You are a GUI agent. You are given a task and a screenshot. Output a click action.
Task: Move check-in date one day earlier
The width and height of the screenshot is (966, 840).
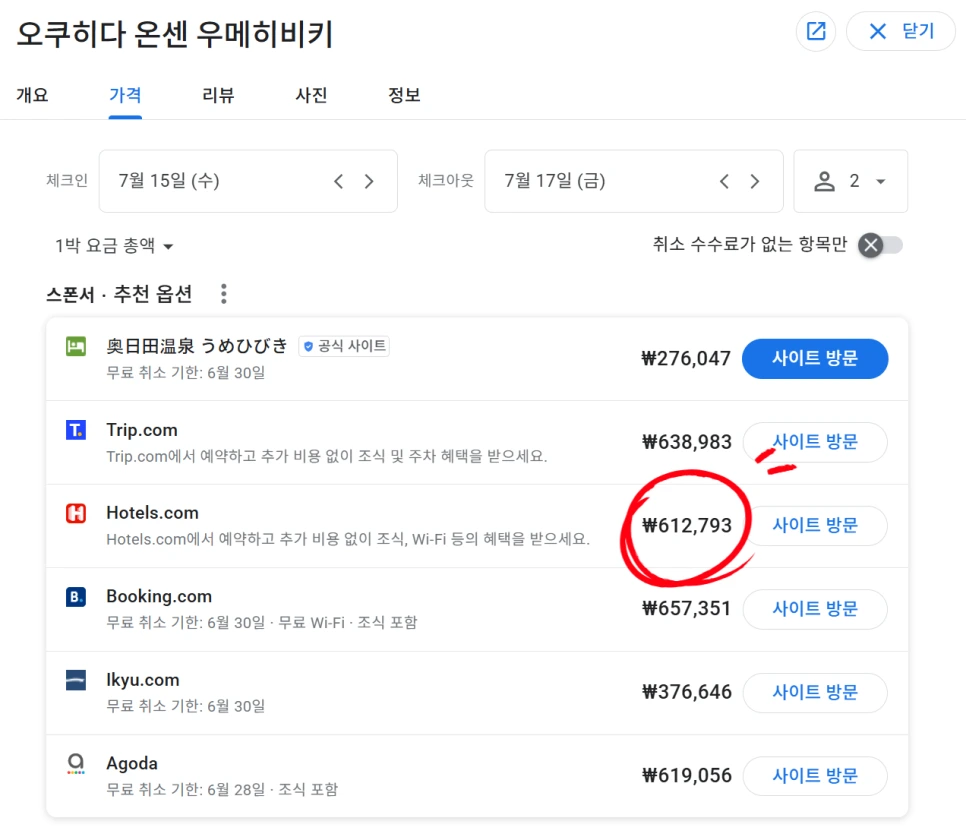pos(338,181)
